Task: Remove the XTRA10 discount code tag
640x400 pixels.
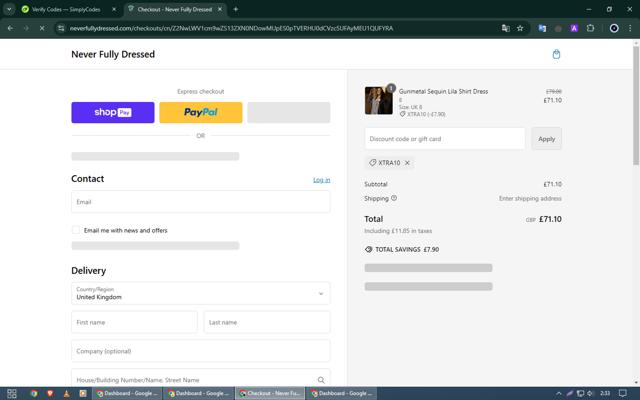Action: pyautogui.click(x=407, y=163)
